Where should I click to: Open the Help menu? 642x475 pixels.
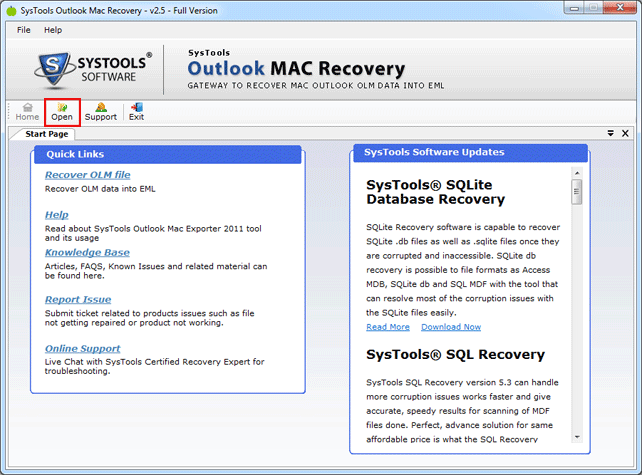[53, 30]
